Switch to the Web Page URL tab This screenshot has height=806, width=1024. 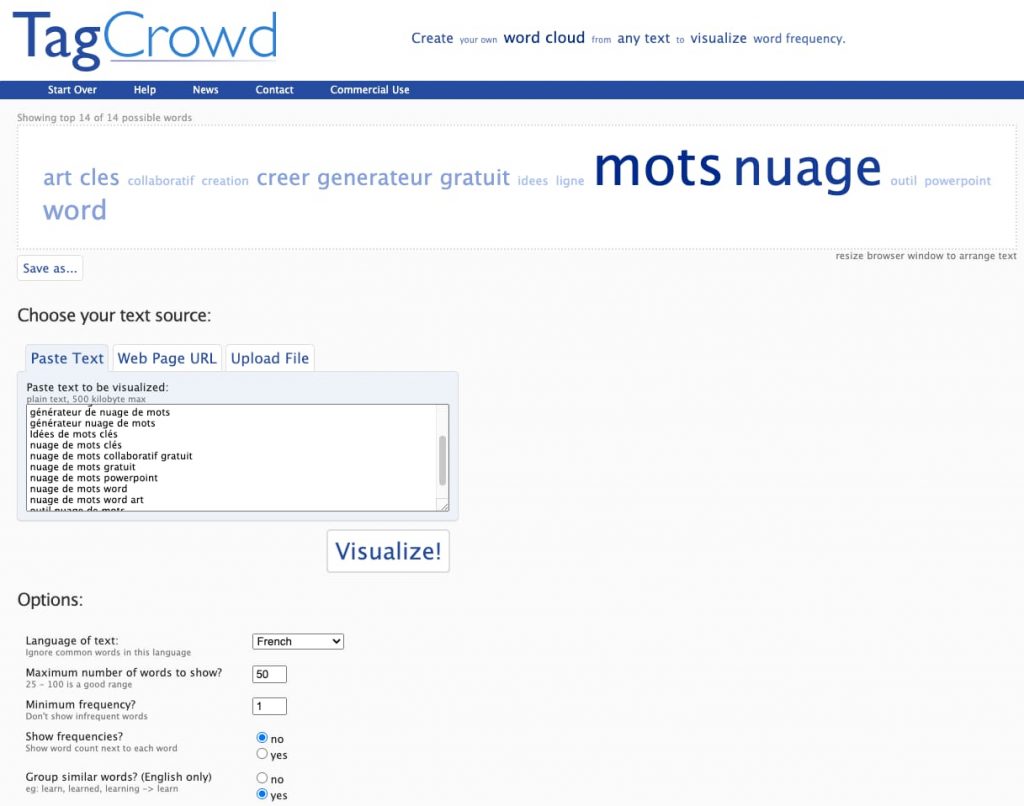click(166, 358)
